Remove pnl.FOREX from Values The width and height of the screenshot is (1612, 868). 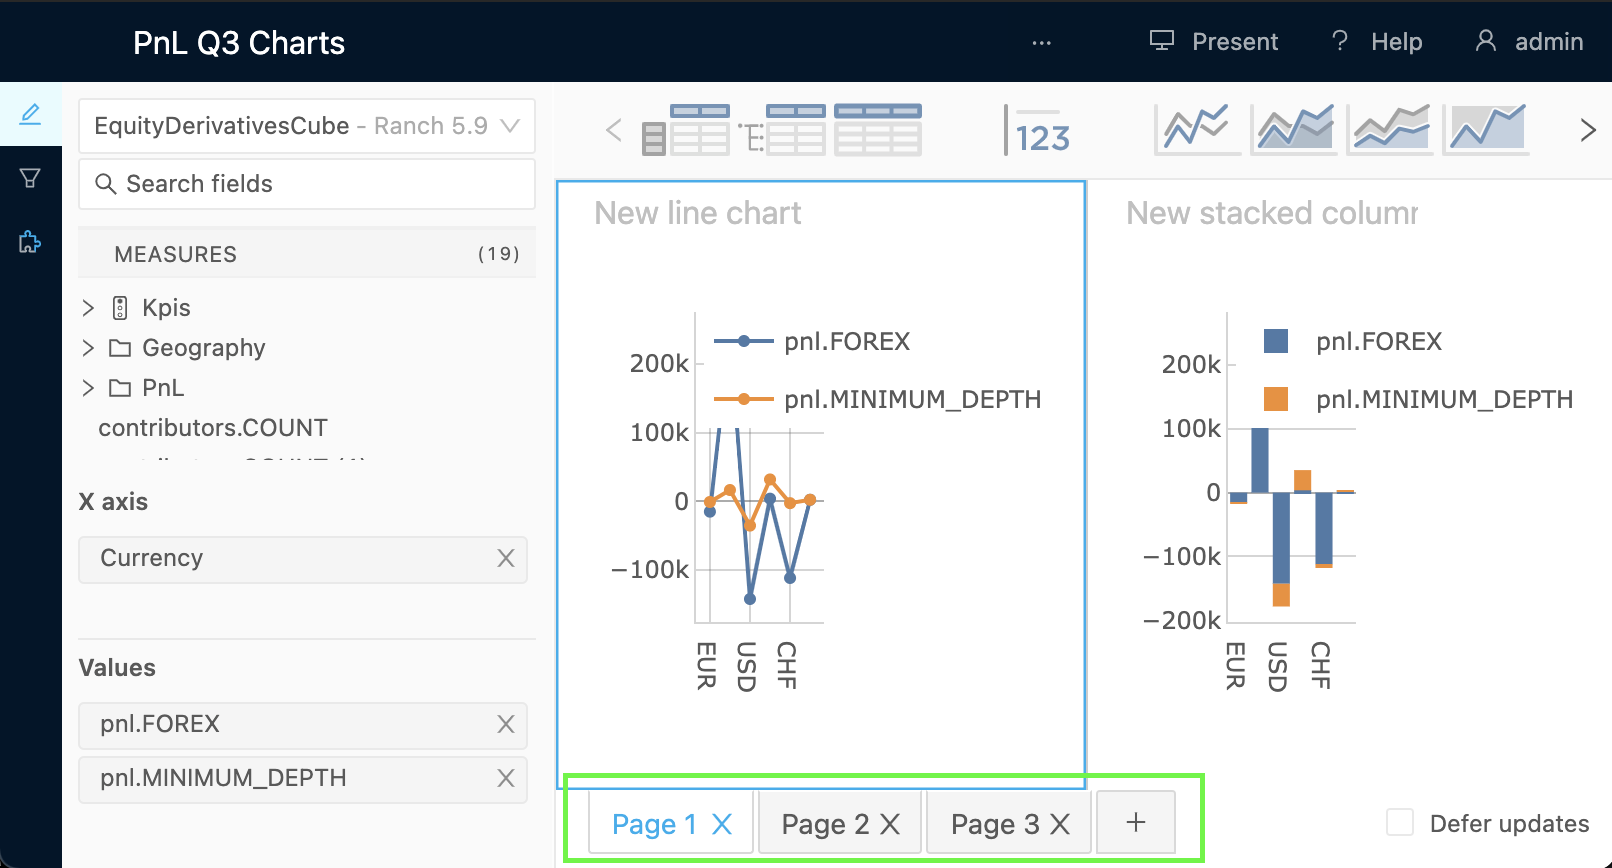[506, 724]
